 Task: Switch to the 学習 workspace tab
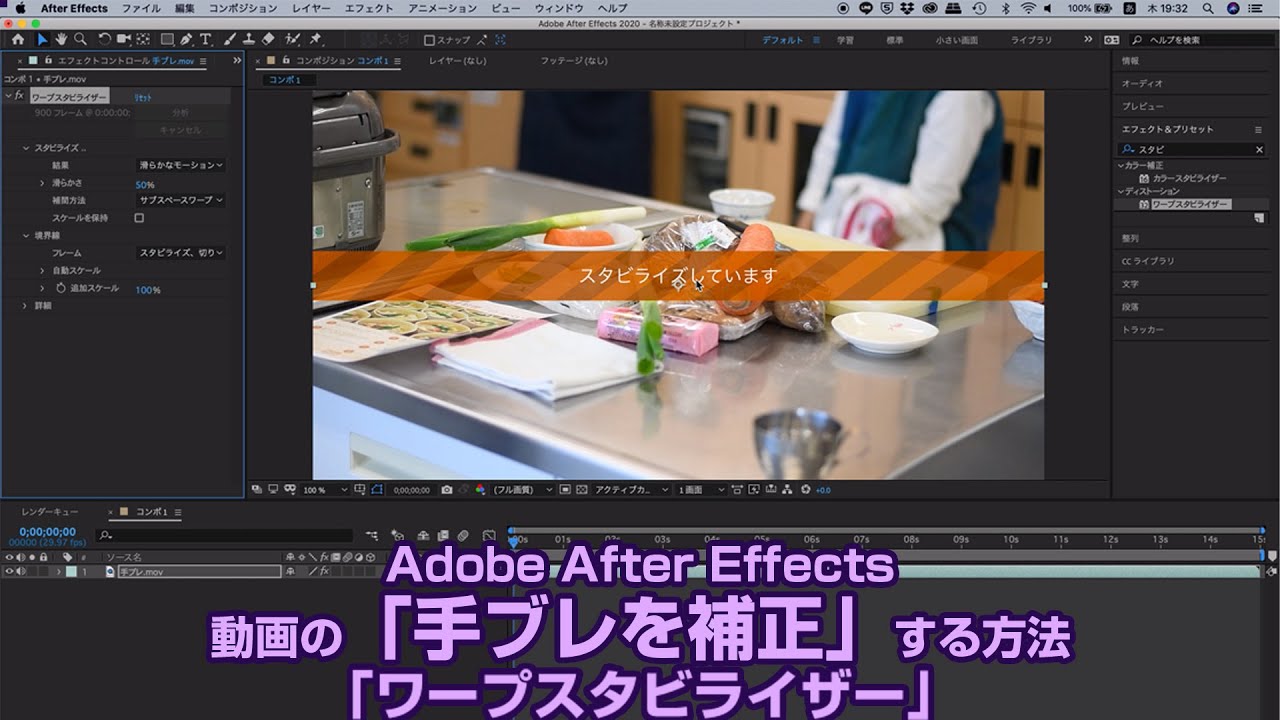(x=845, y=40)
